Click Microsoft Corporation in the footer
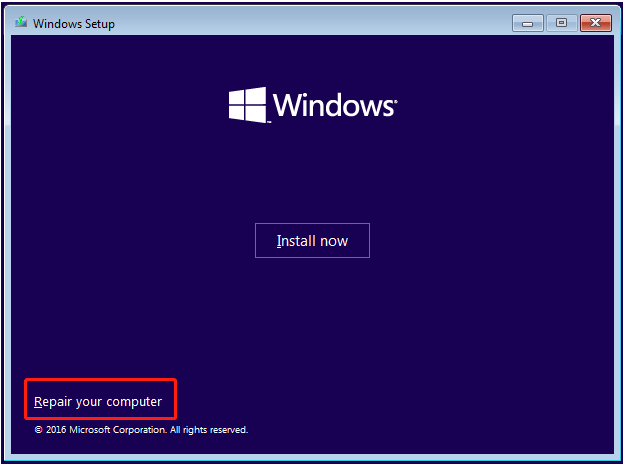This screenshot has height=467, width=626. (x=118, y=430)
